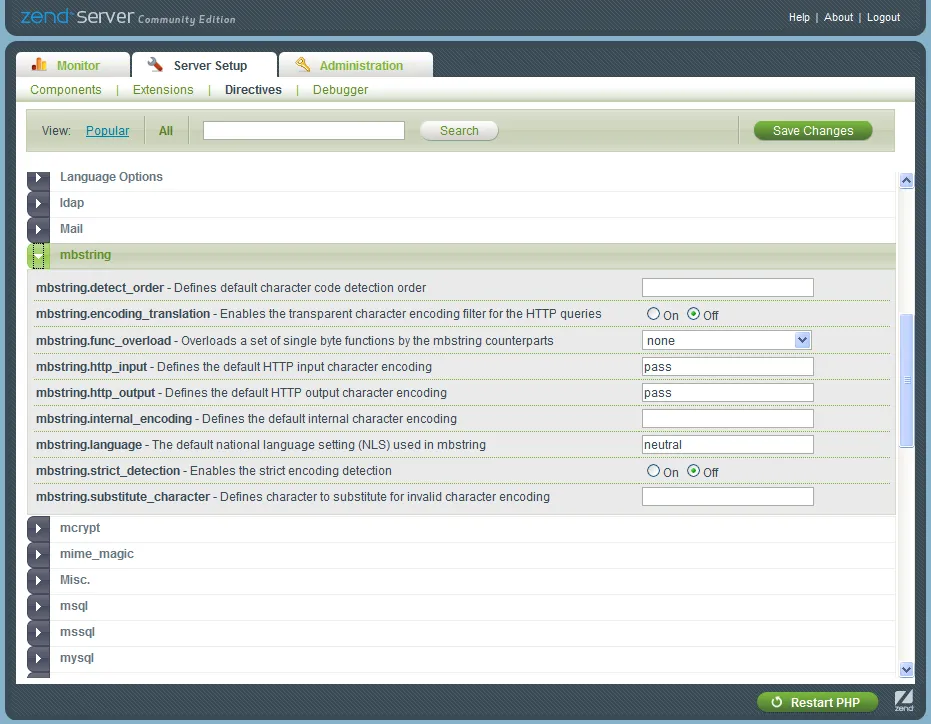Screen dimensions: 931x724
Task: Open the About link
Action: (838, 17)
